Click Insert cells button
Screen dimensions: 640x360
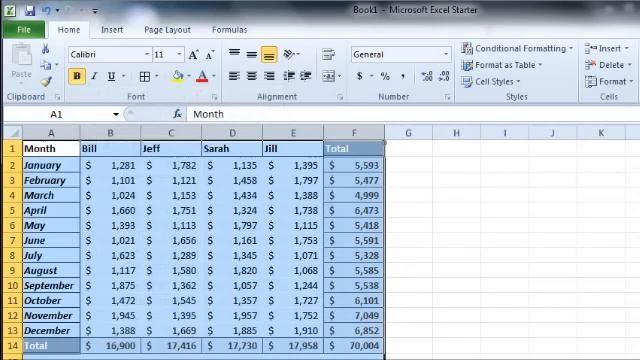[607, 49]
